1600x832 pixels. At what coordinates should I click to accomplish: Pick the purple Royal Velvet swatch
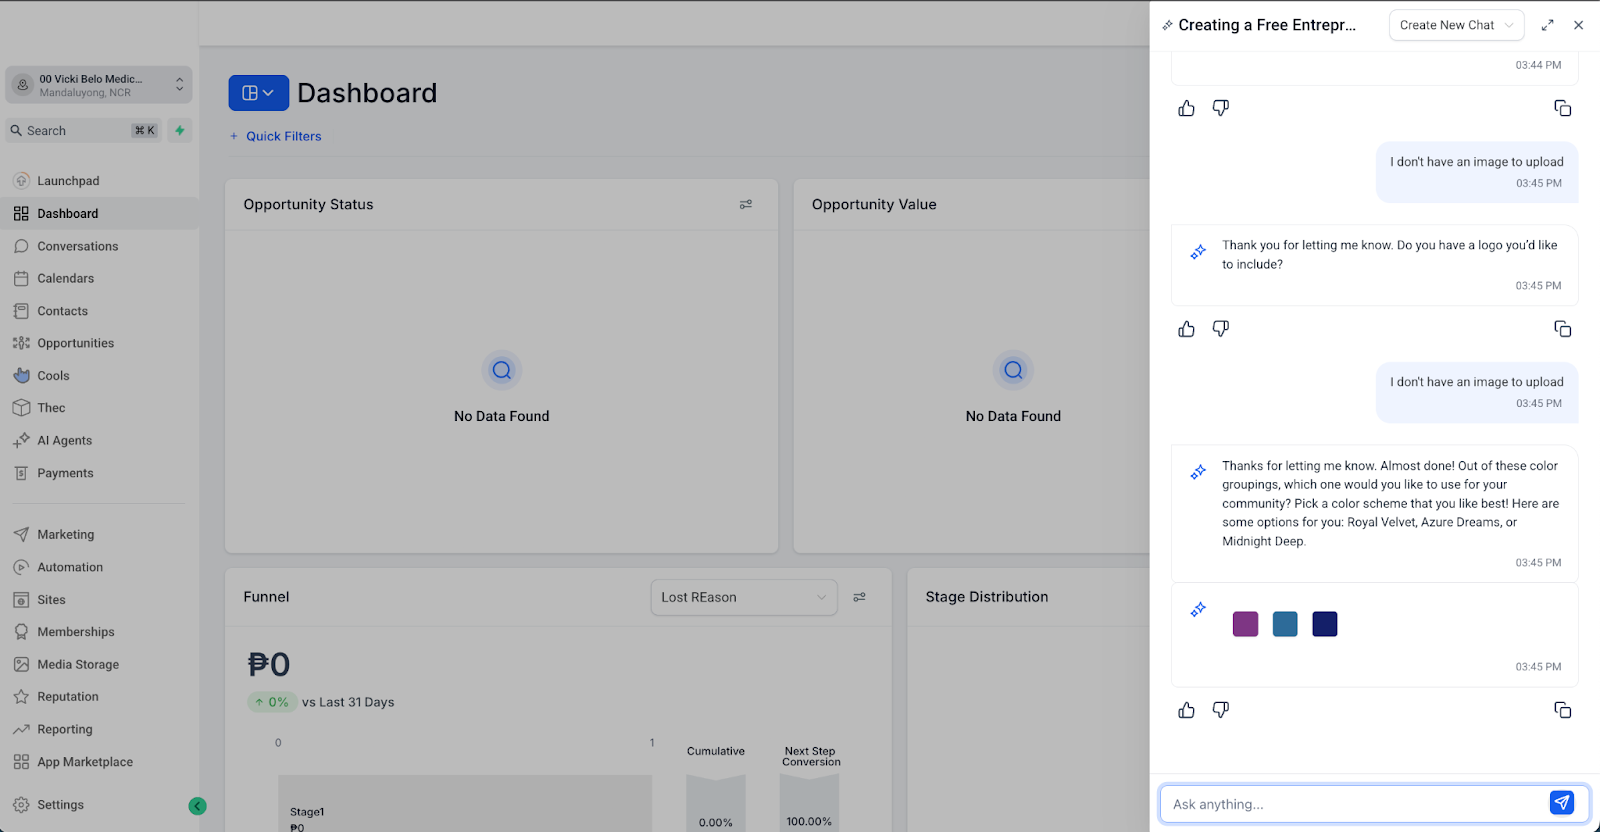pyautogui.click(x=1245, y=624)
